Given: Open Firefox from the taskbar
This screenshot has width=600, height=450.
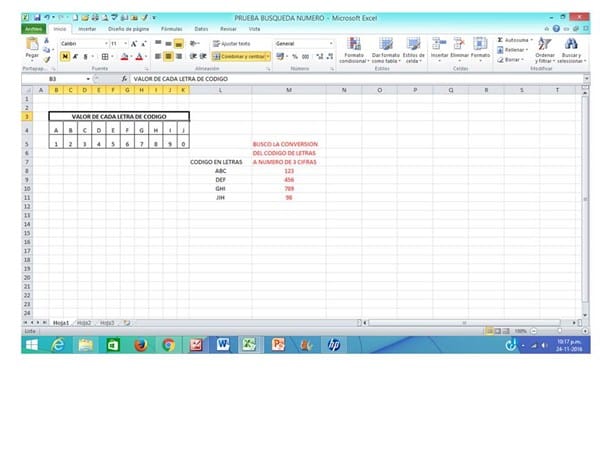Looking at the screenshot, I should pyautogui.click(x=141, y=345).
